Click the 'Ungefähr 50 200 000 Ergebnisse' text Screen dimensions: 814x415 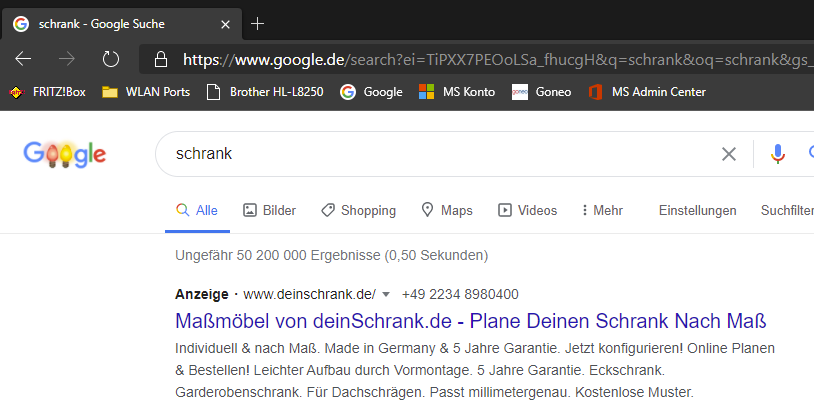[332, 256]
